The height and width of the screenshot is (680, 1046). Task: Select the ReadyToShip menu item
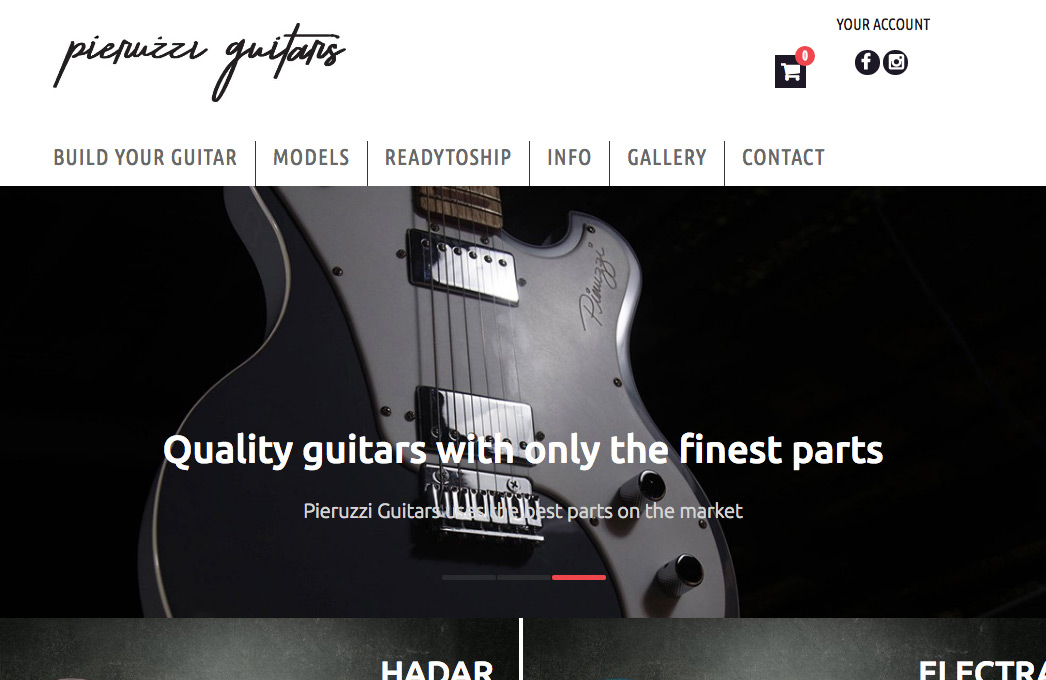[448, 157]
